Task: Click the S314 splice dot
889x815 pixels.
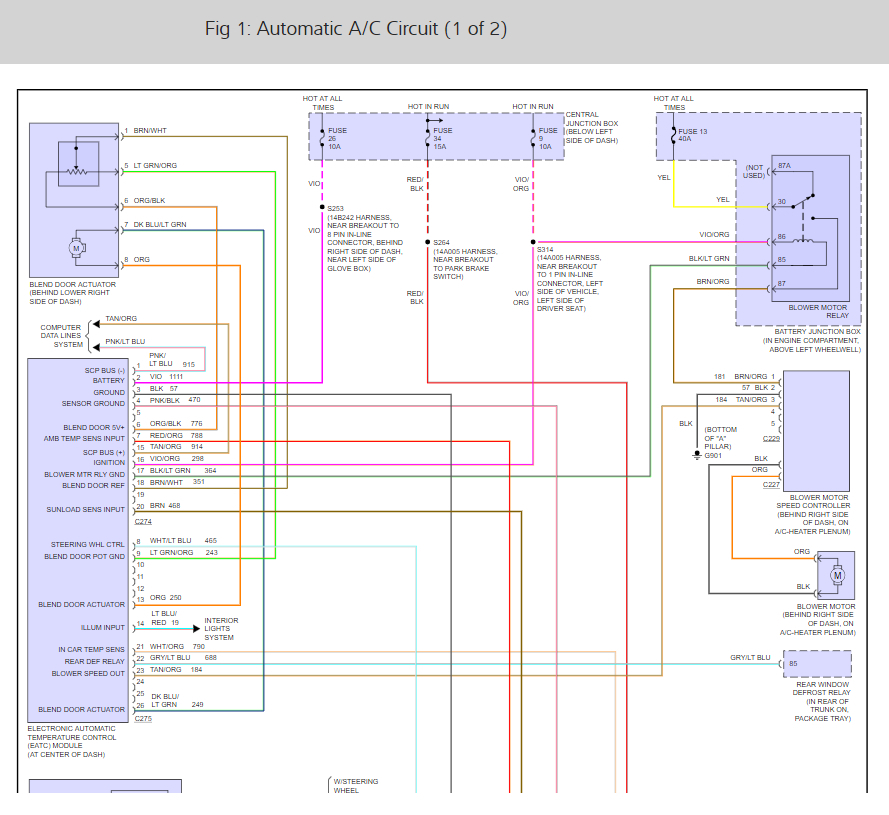Action: tap(533, 242)
